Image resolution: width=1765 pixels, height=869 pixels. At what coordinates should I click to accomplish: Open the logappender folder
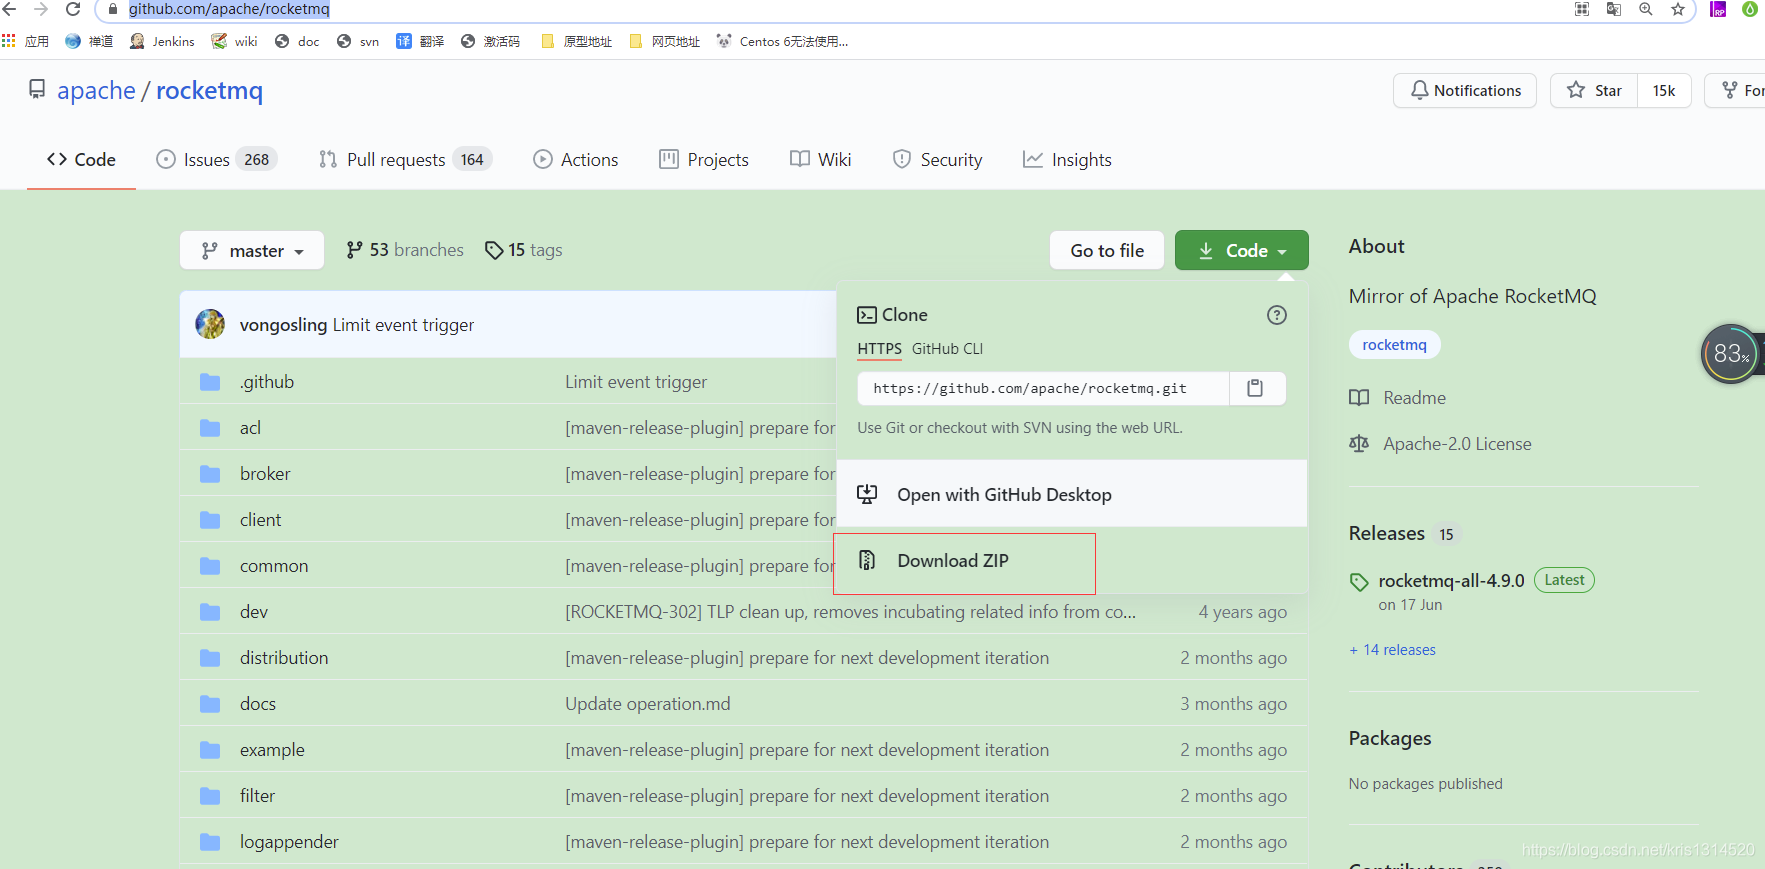[x=289, y=842]
